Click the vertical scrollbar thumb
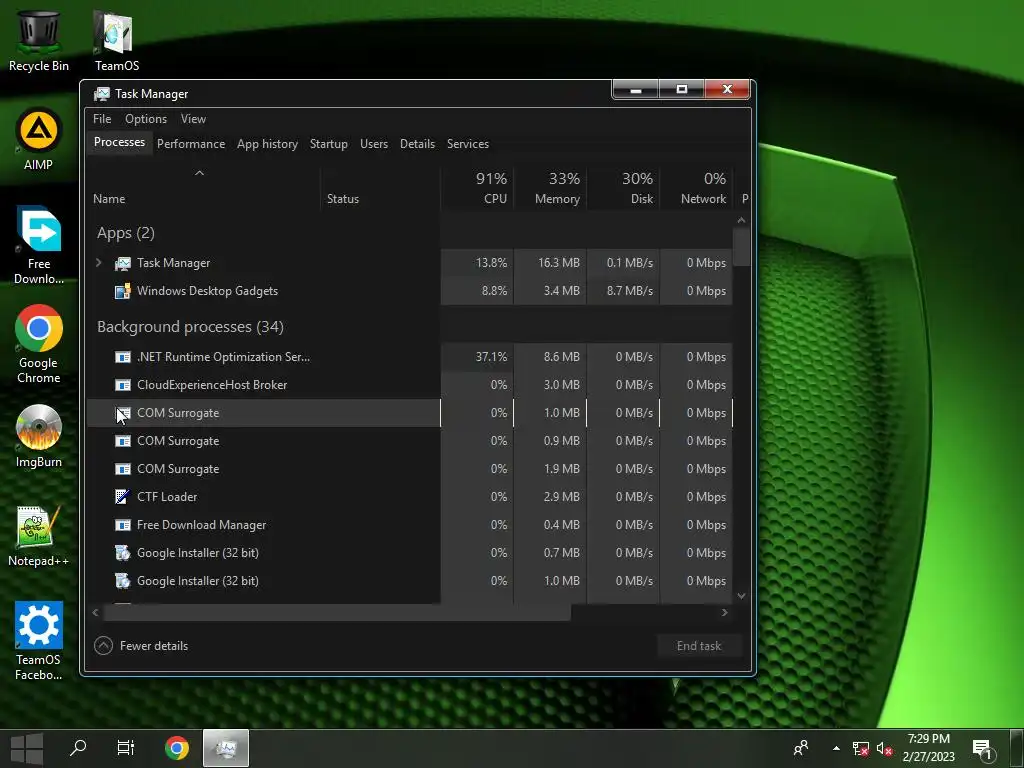The height and width of the screenshot is (768, 1024). [741, 248]
